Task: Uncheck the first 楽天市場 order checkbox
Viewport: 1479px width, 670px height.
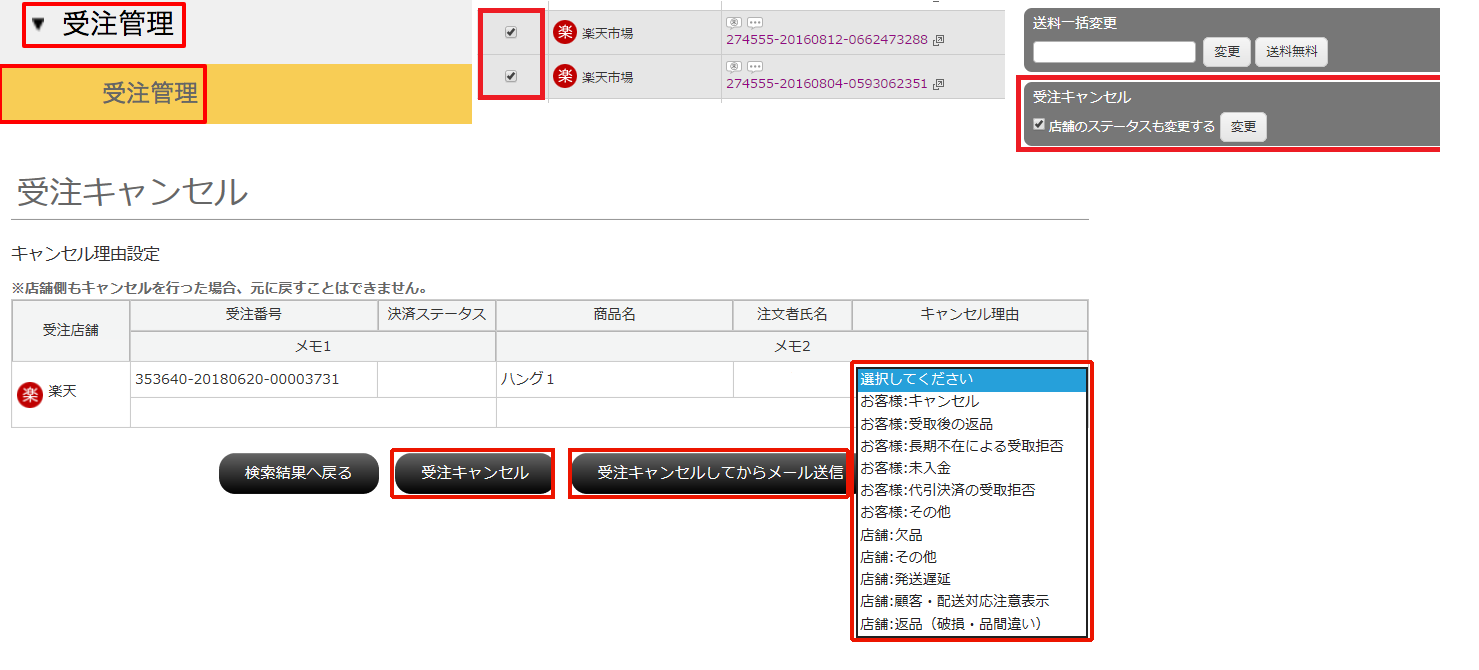Action: [x=511, y=32]
